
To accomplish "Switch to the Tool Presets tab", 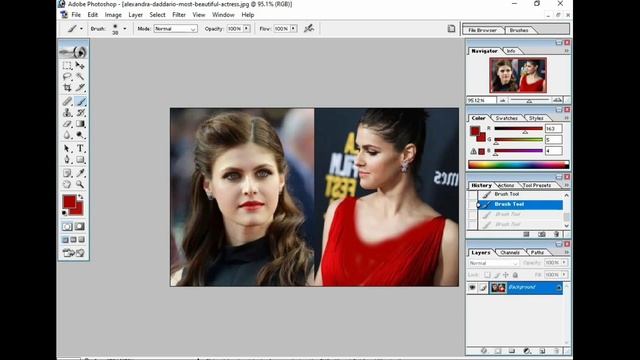I will pyautogui.click(x=537, y=185).
